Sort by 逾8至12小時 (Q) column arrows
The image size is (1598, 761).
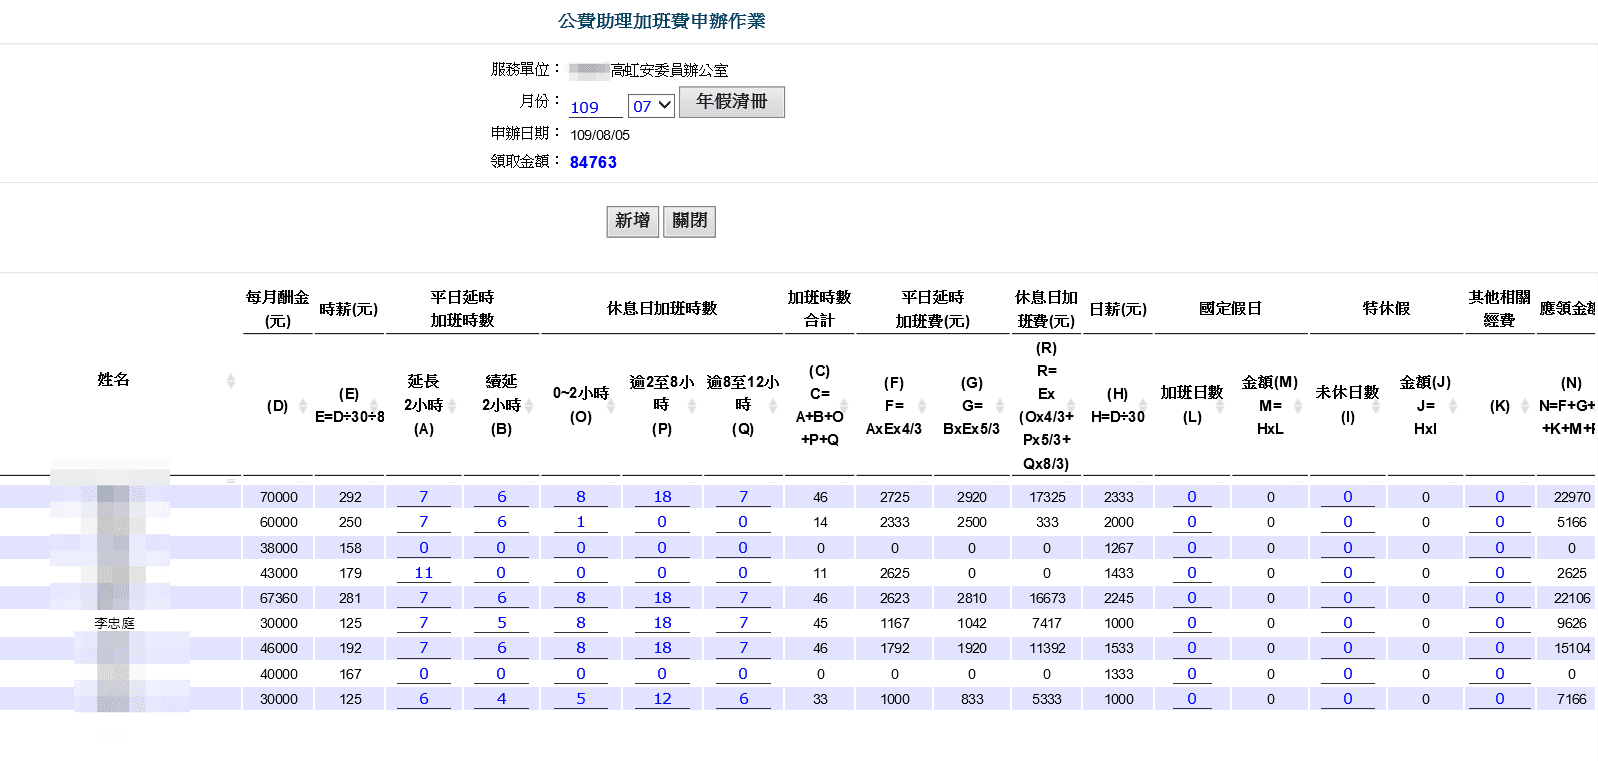772,405
